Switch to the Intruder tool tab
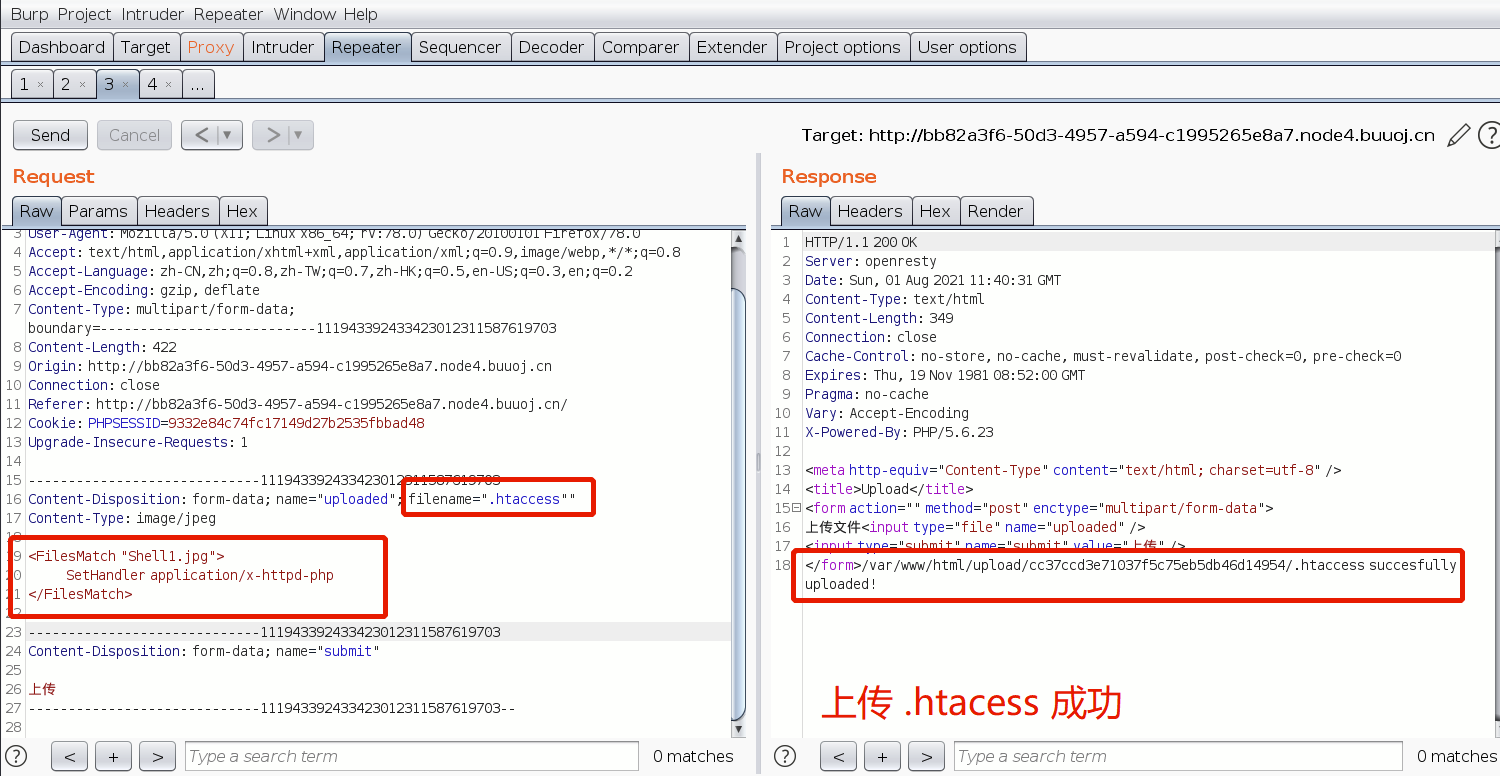Image resolution: width=1500 pixels, height=776 pixels. point(283,47)
